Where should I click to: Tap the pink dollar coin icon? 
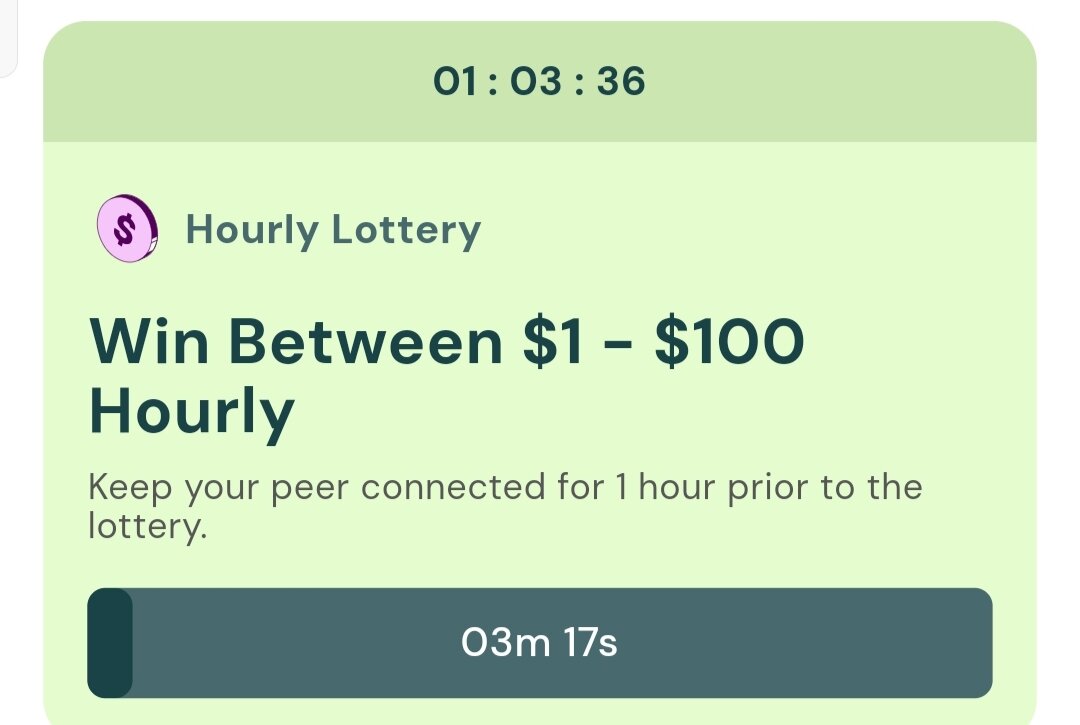tap(127, 229)
